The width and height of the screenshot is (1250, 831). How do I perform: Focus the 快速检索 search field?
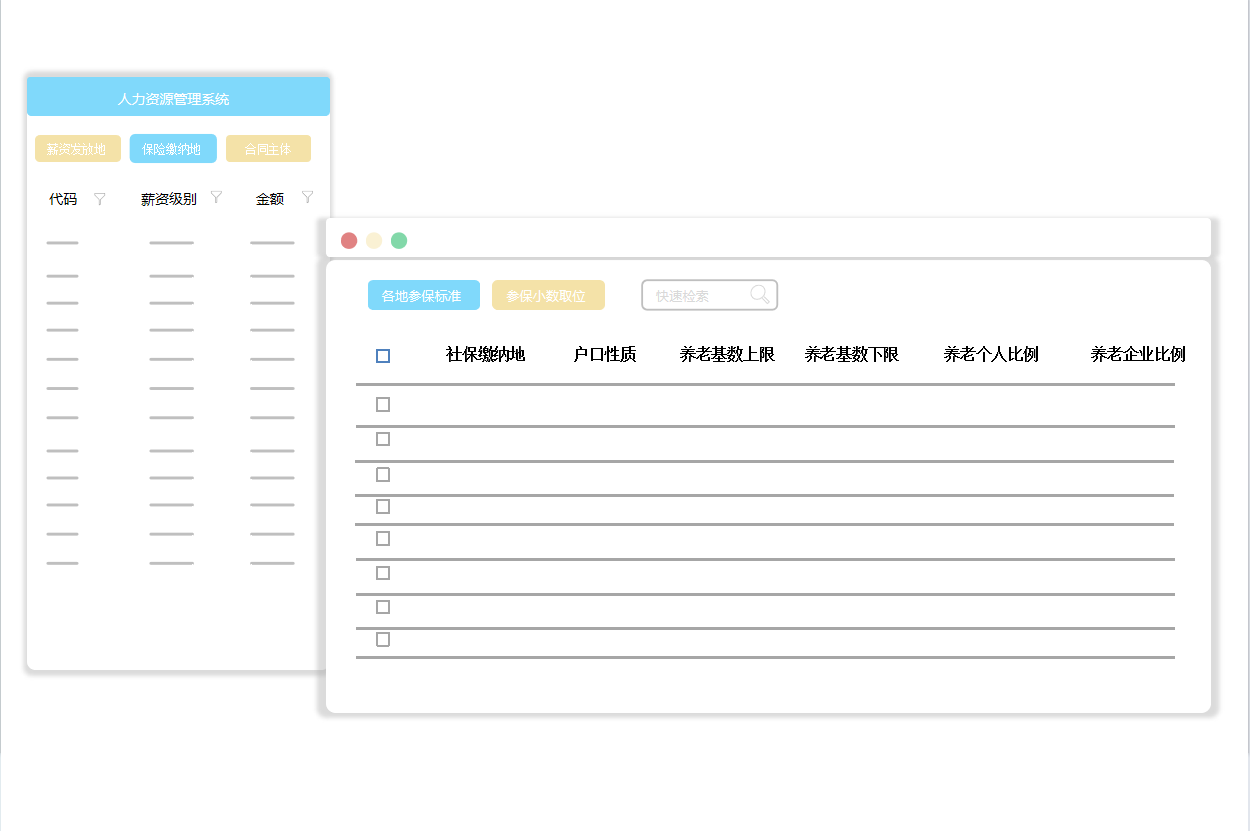click(x=709, y=295)
